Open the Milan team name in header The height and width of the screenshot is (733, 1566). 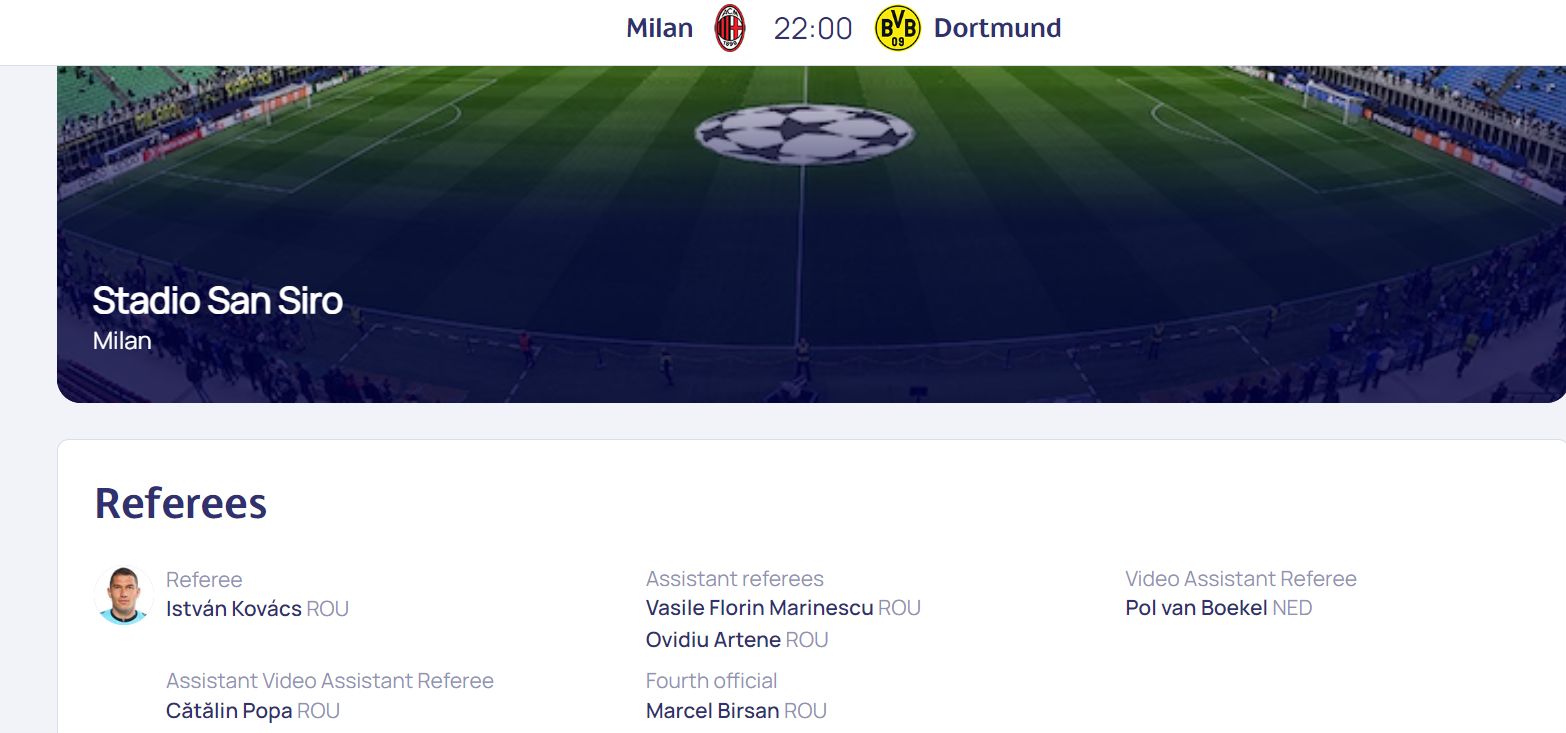click(x=659, y=28)
